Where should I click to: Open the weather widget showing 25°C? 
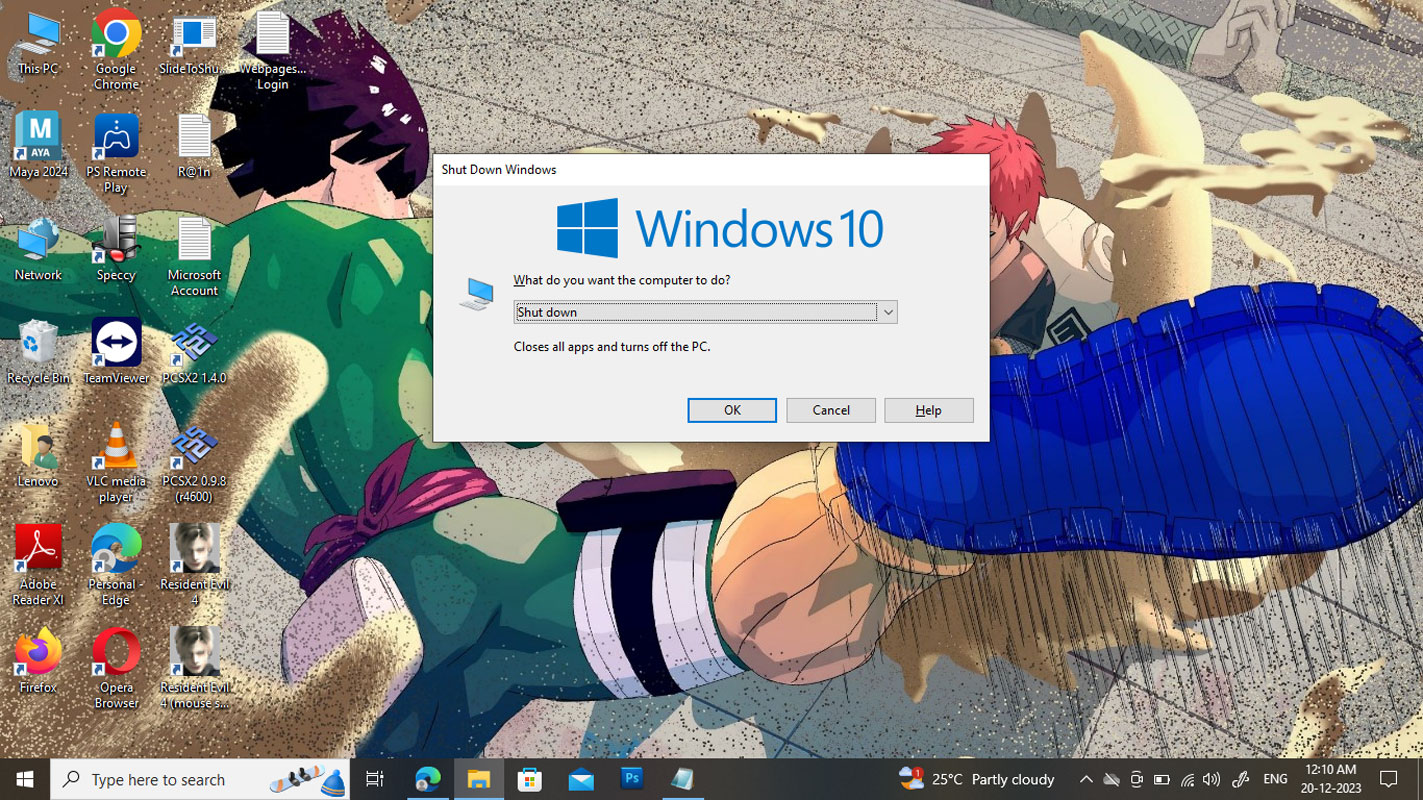(977, 779)
